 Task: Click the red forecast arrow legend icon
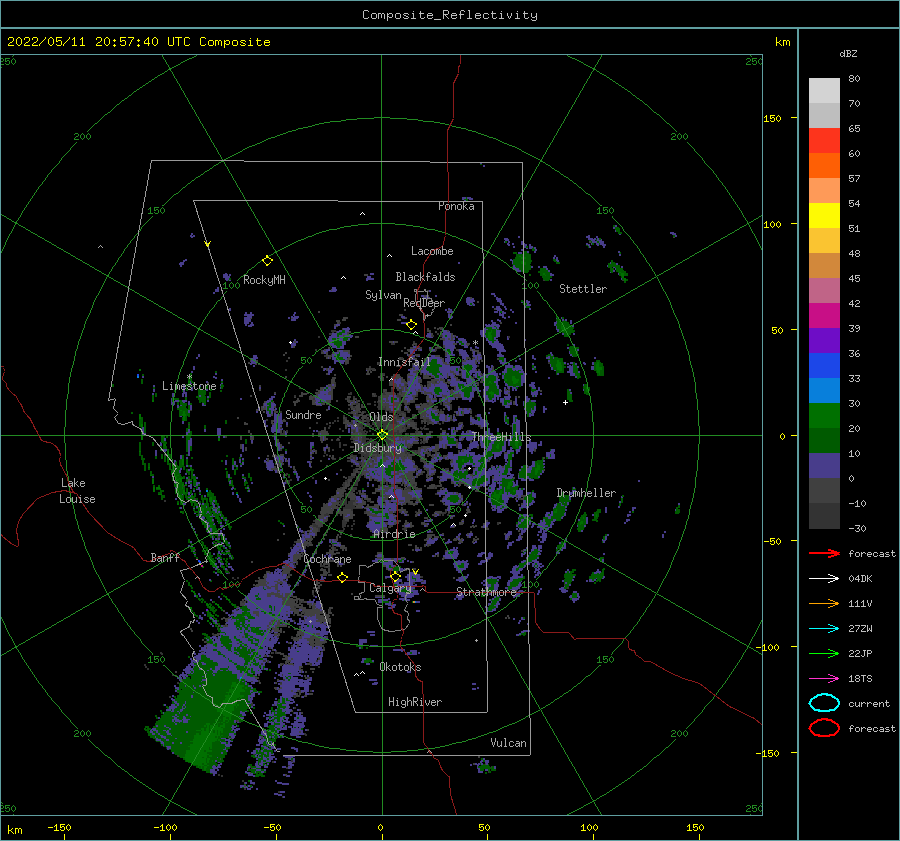824,553
